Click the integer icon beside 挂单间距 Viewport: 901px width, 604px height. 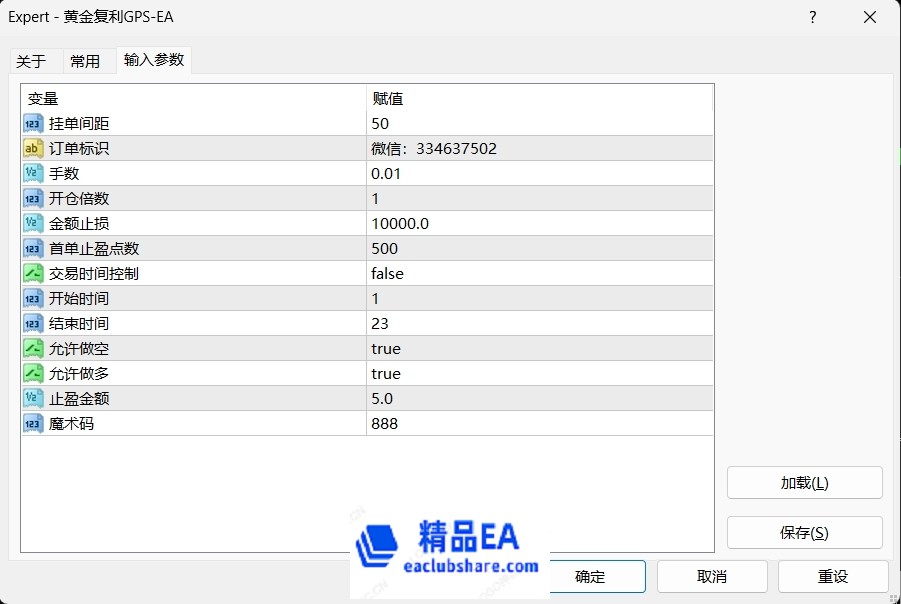32,124
